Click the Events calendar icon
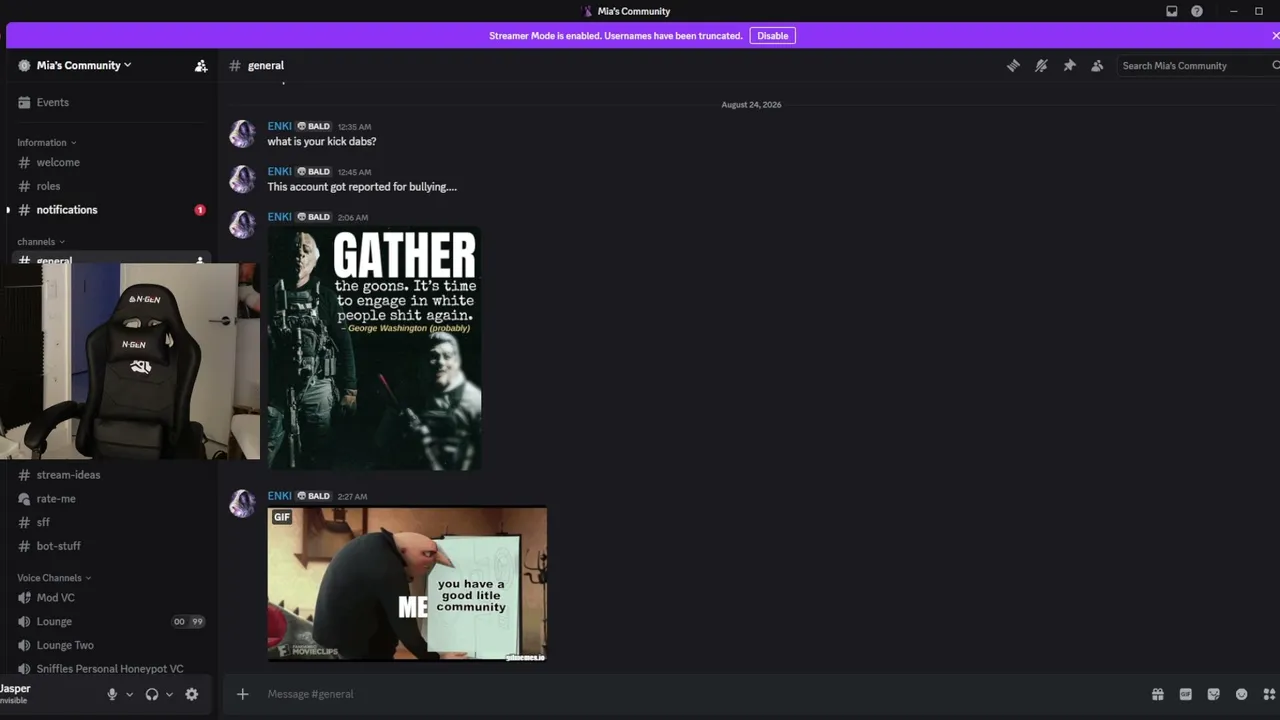 (24, 102)
